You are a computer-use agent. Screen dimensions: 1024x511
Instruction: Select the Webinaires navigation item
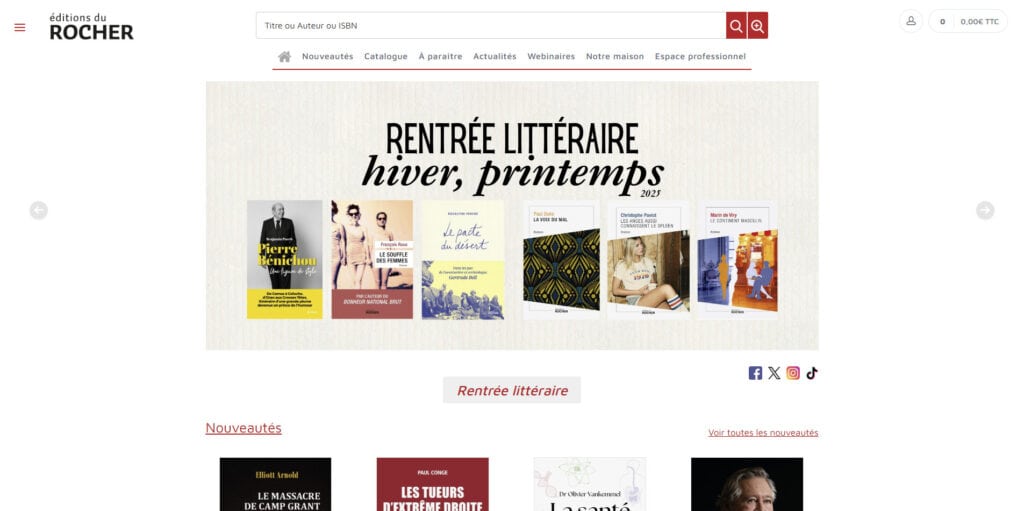(x=551, y=56)
